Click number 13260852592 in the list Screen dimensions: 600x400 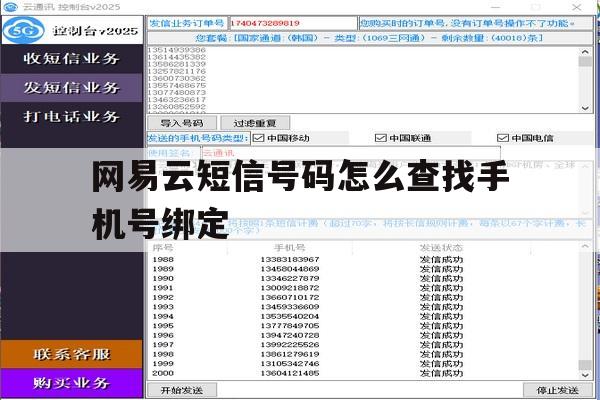click(x=176, y=106)
